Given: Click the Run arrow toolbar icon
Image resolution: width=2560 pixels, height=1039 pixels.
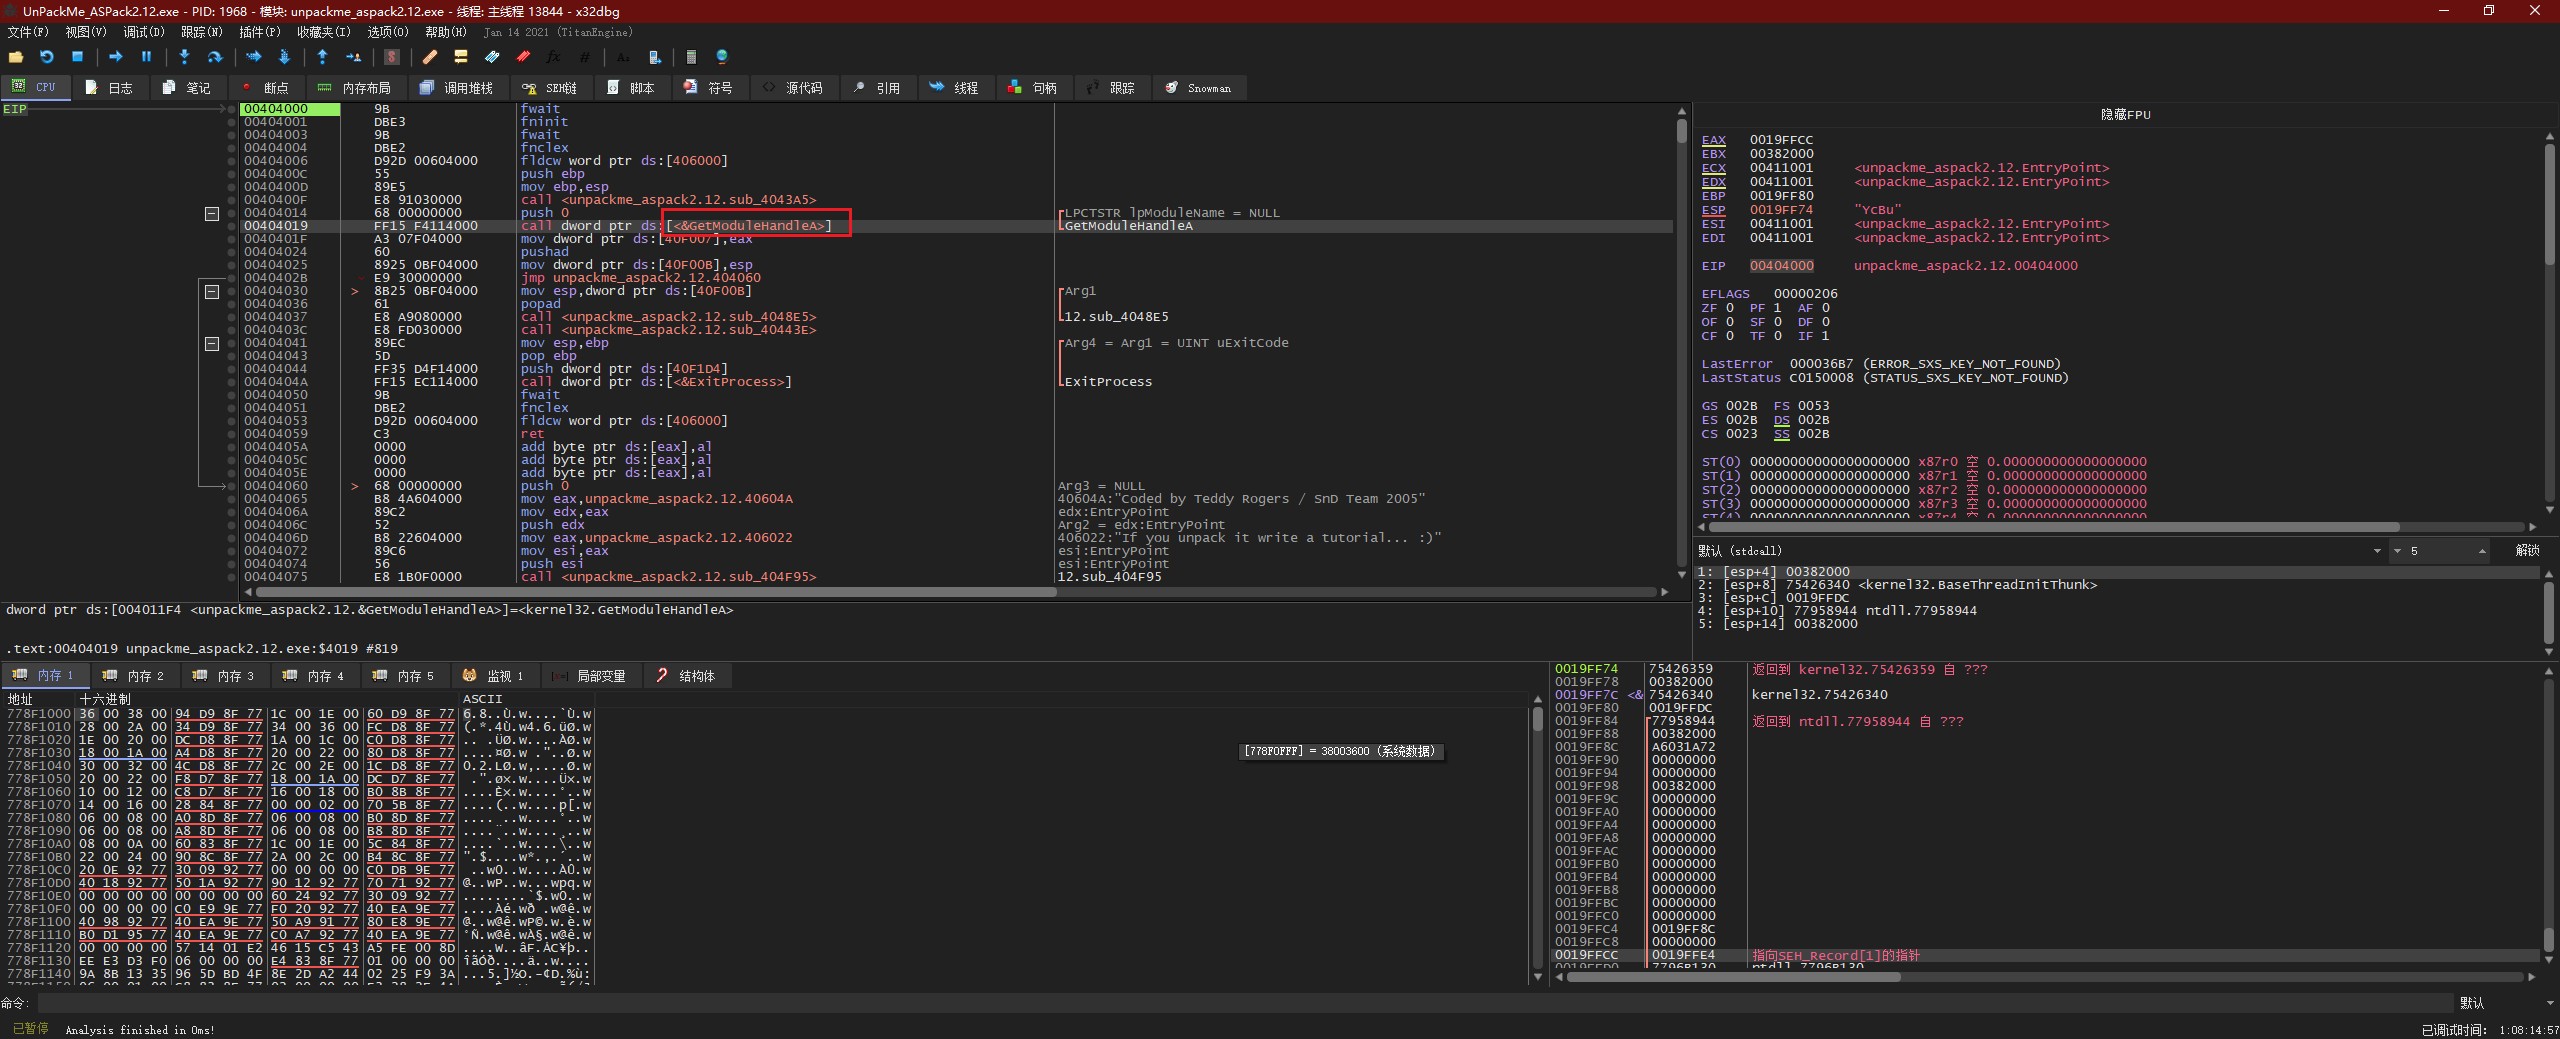Looking at the screenshot, I should click(x=115, y=57).
